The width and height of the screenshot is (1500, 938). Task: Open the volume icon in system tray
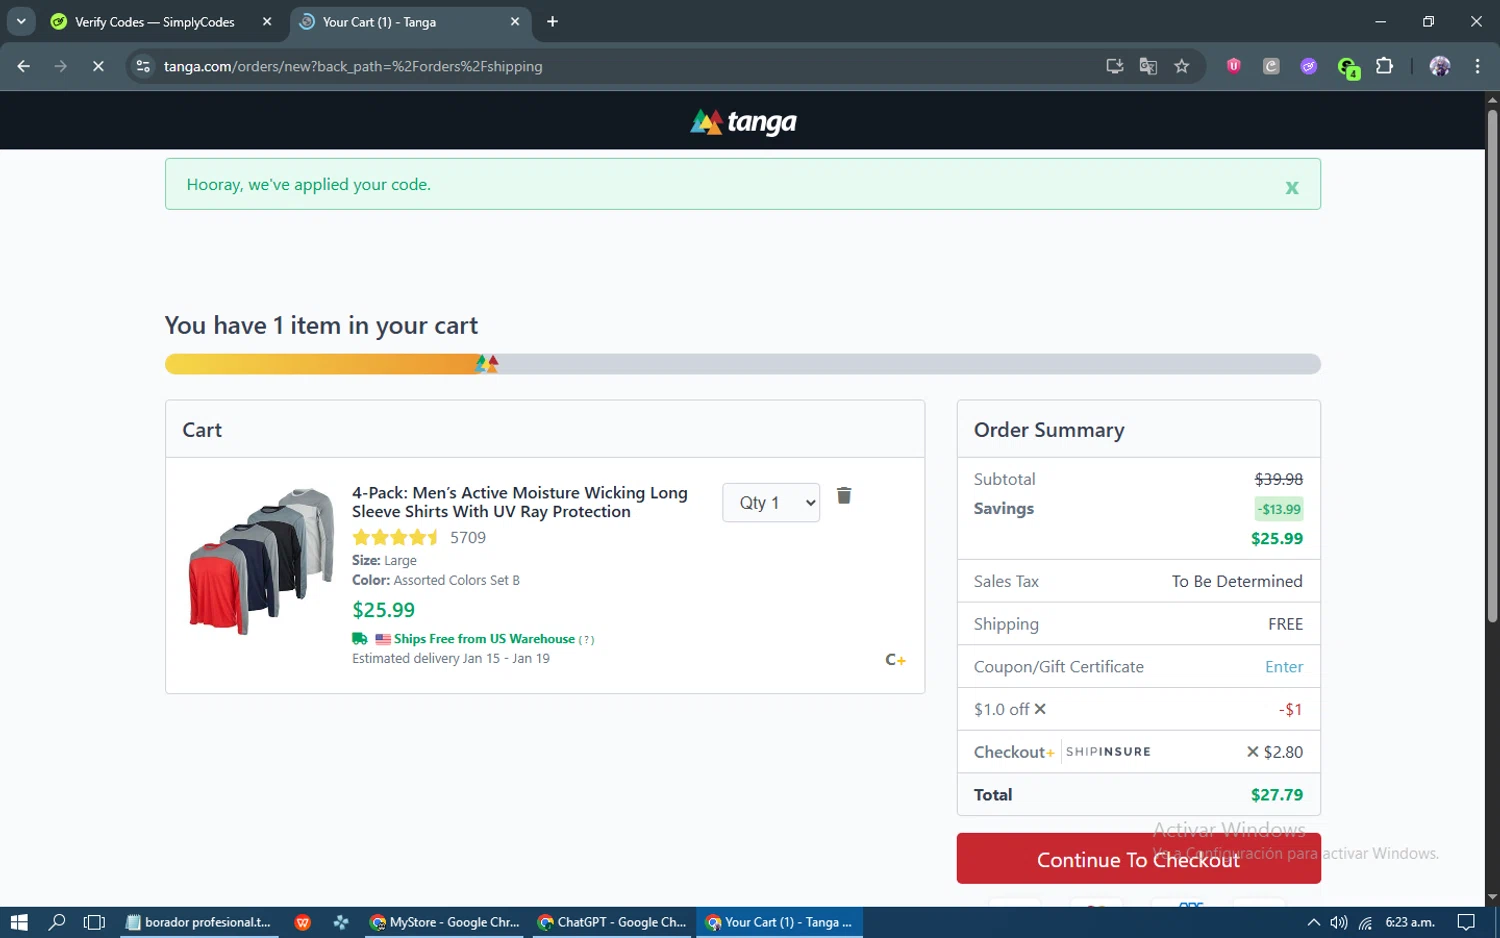1339,922
